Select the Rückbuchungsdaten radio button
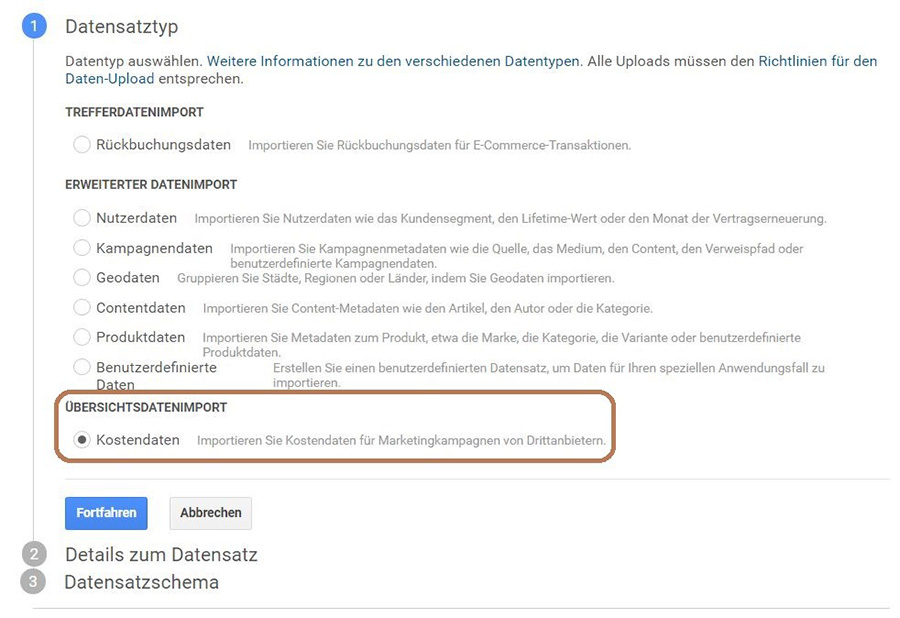 82,145
